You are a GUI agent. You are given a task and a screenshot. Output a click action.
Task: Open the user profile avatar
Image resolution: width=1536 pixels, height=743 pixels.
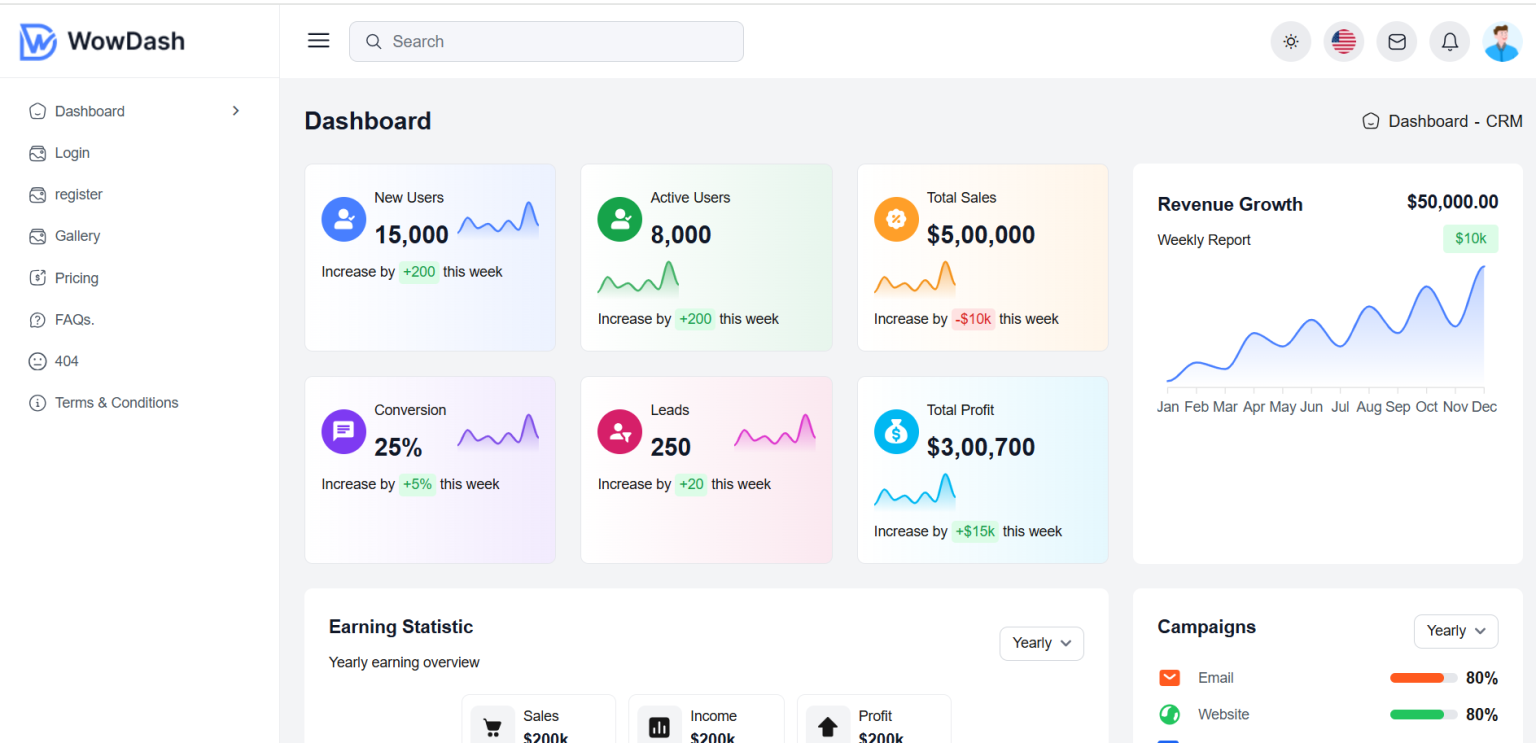tap(1502, 42)
